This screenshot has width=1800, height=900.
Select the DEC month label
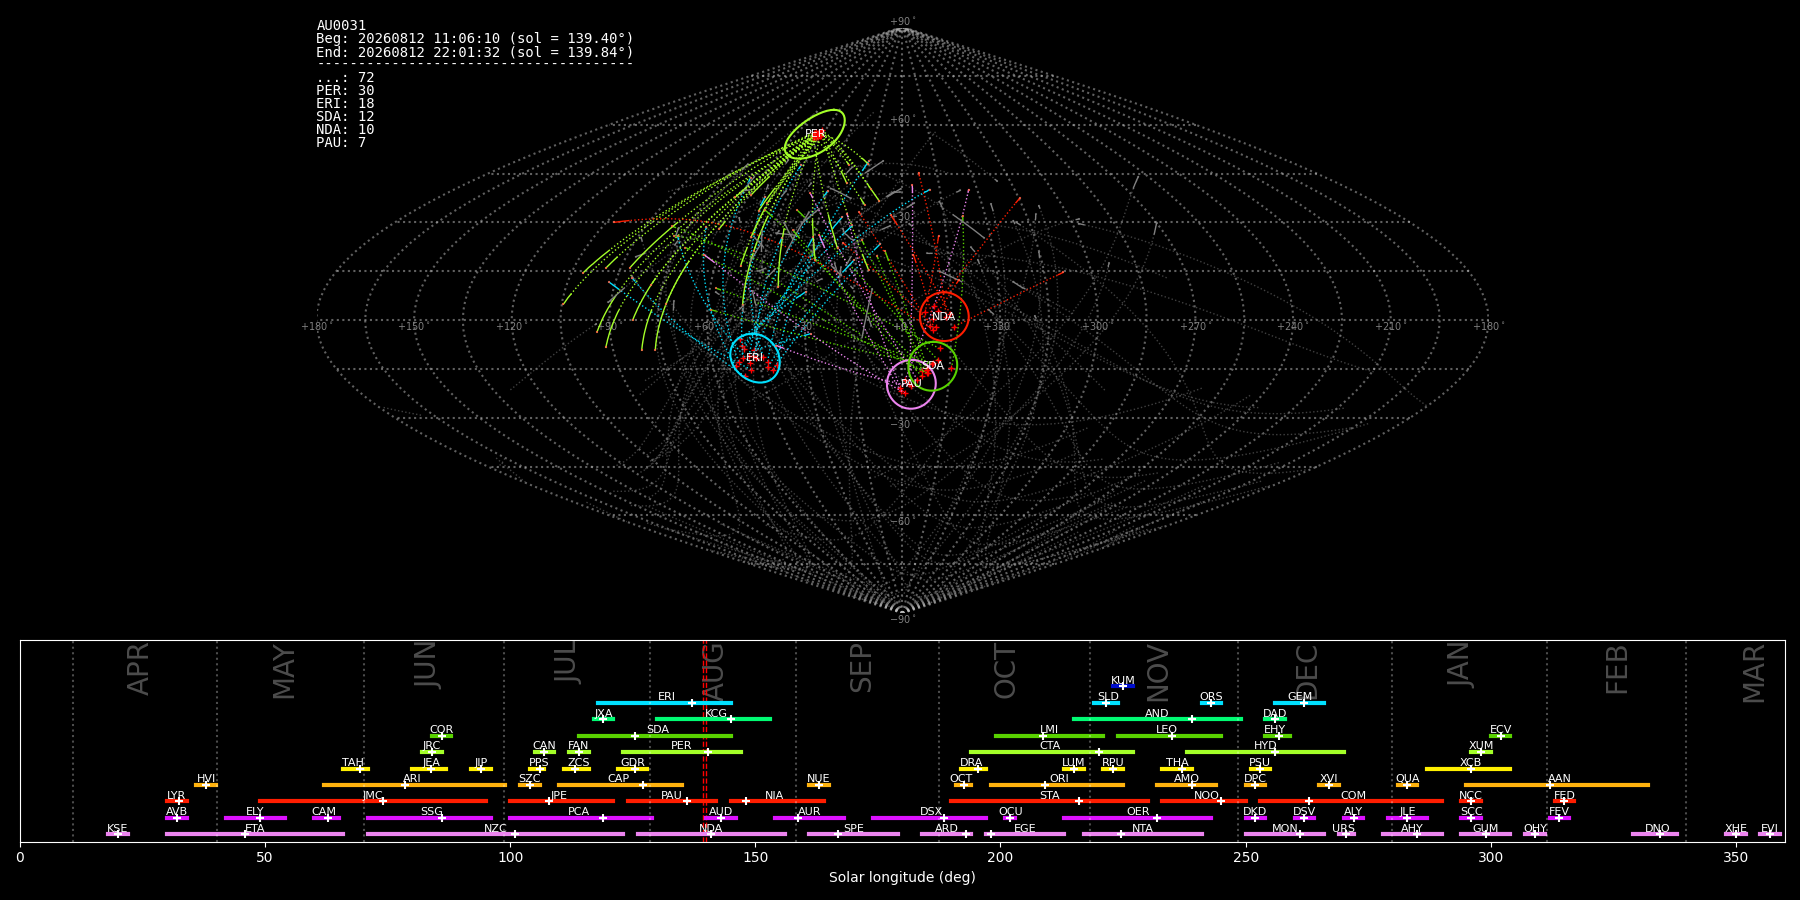pyautogui.click(x=1308, y=672)
